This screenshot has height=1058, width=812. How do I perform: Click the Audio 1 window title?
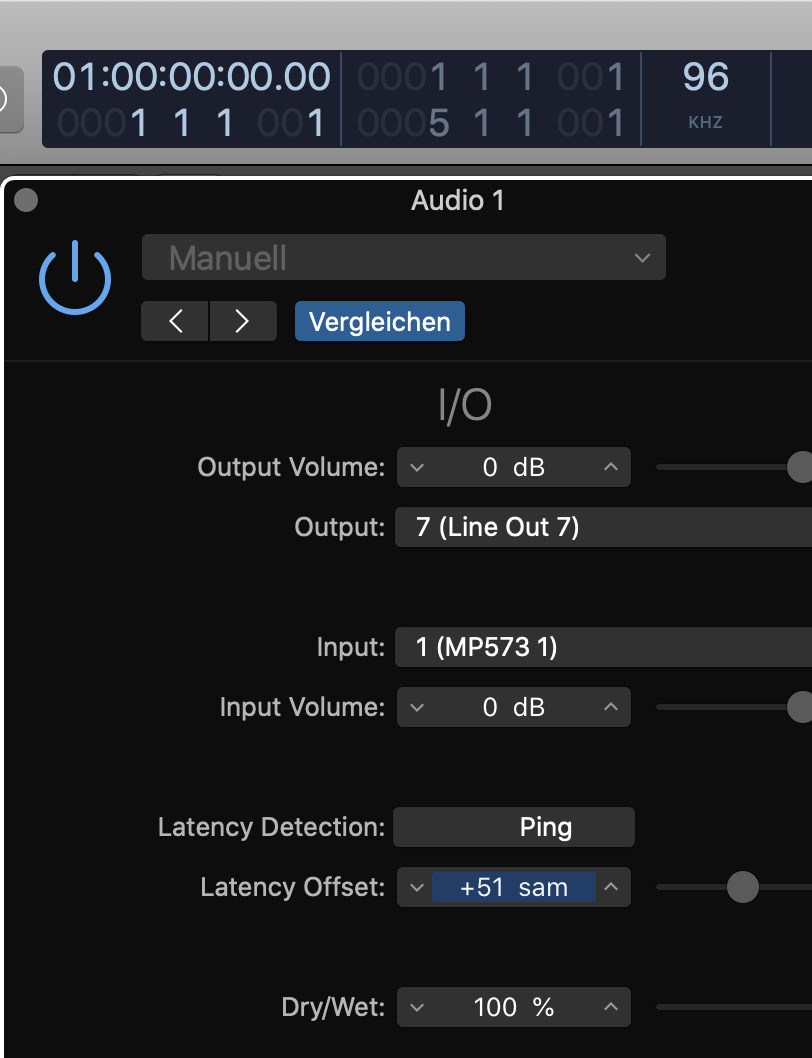[x=458, y=200]
